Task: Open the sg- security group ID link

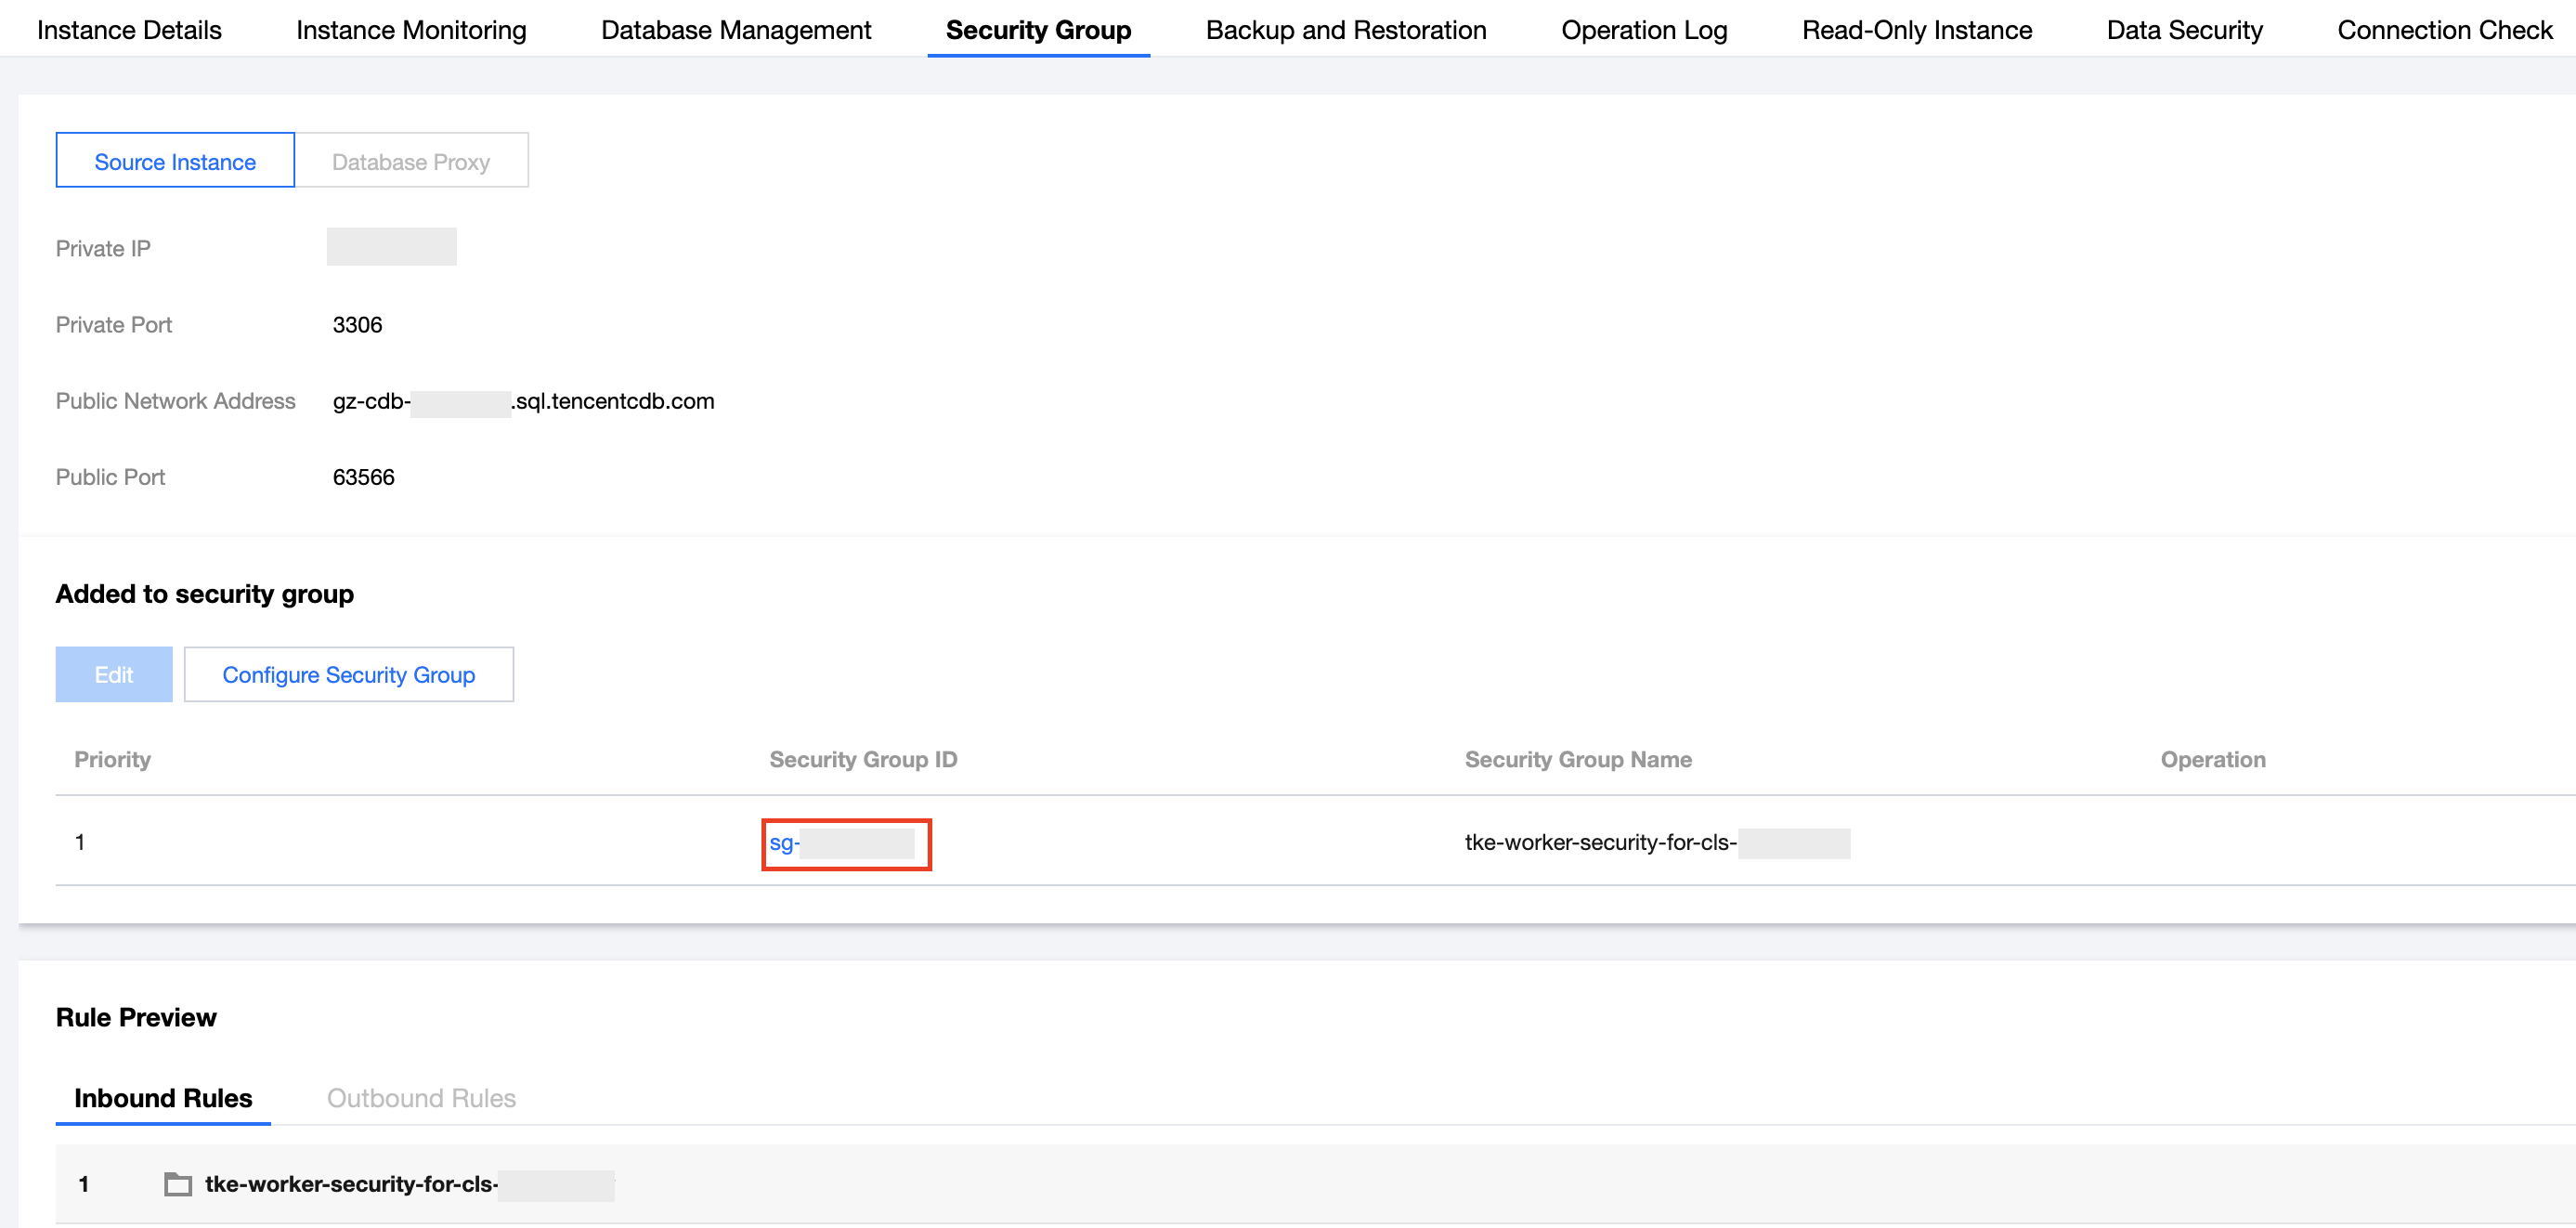Action: [x=784, y=843]
